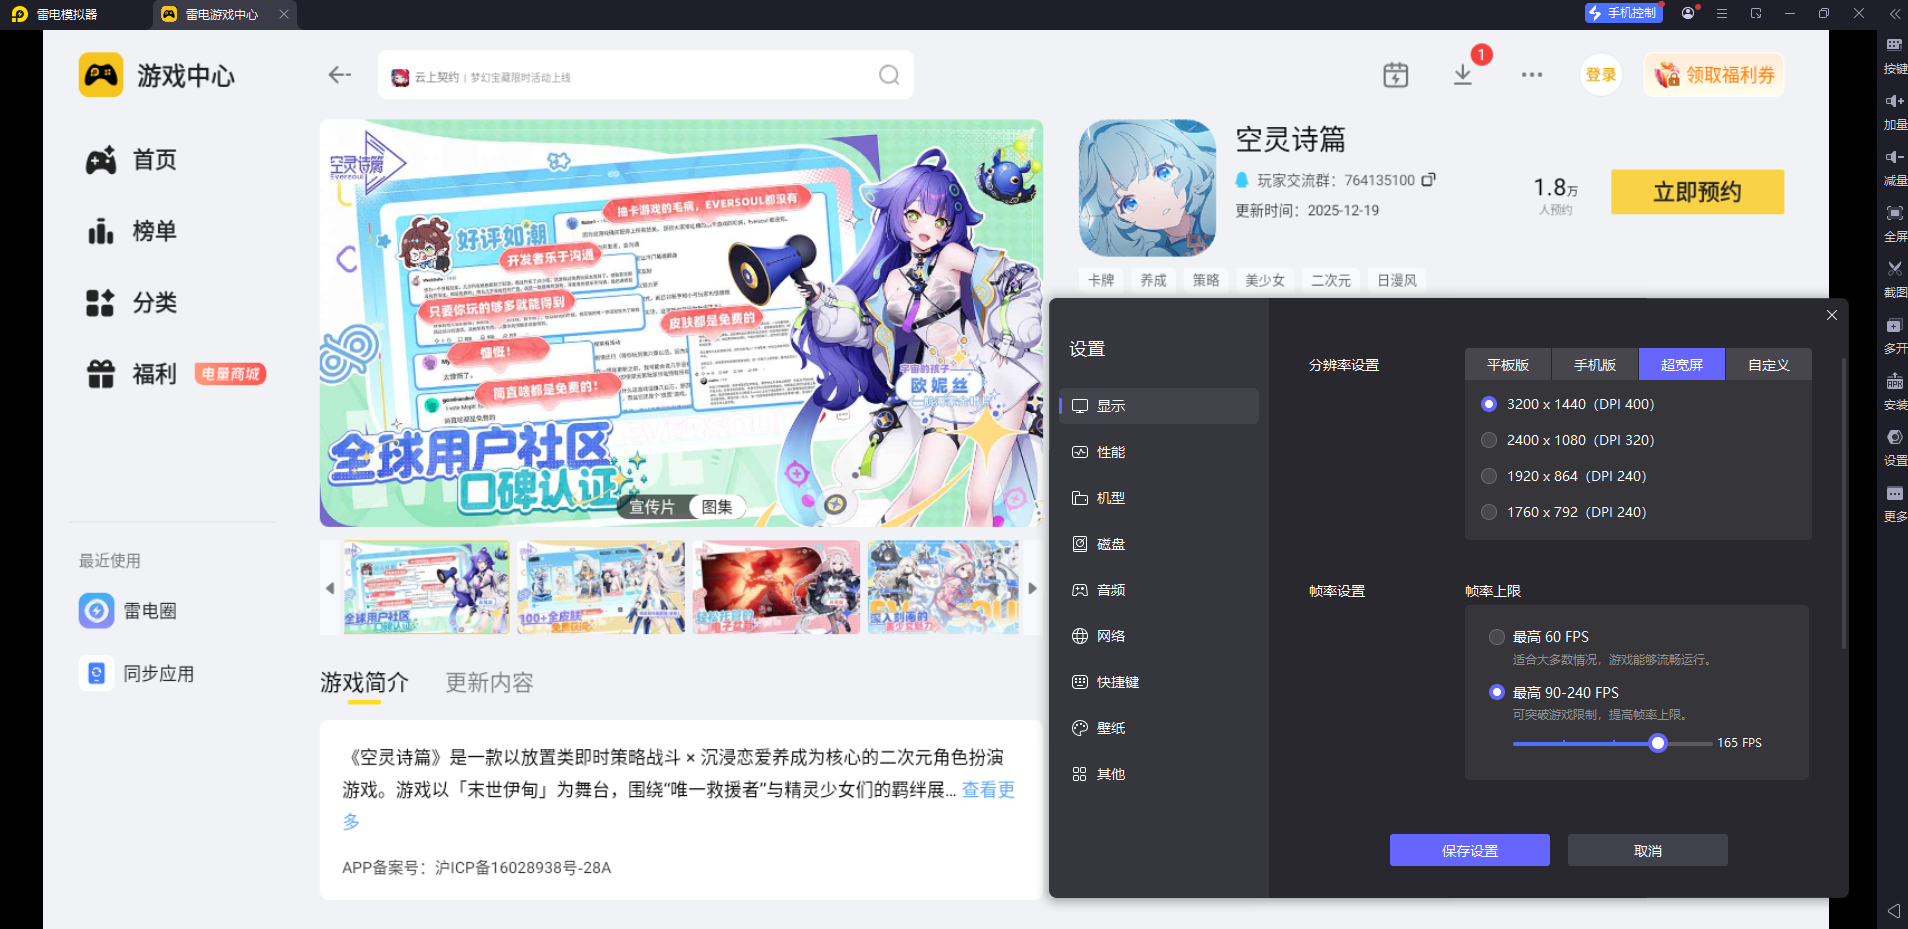Switch to 平板版 resolution tab
Viewport: 1908px width, 929px height.
[1508, 365]
